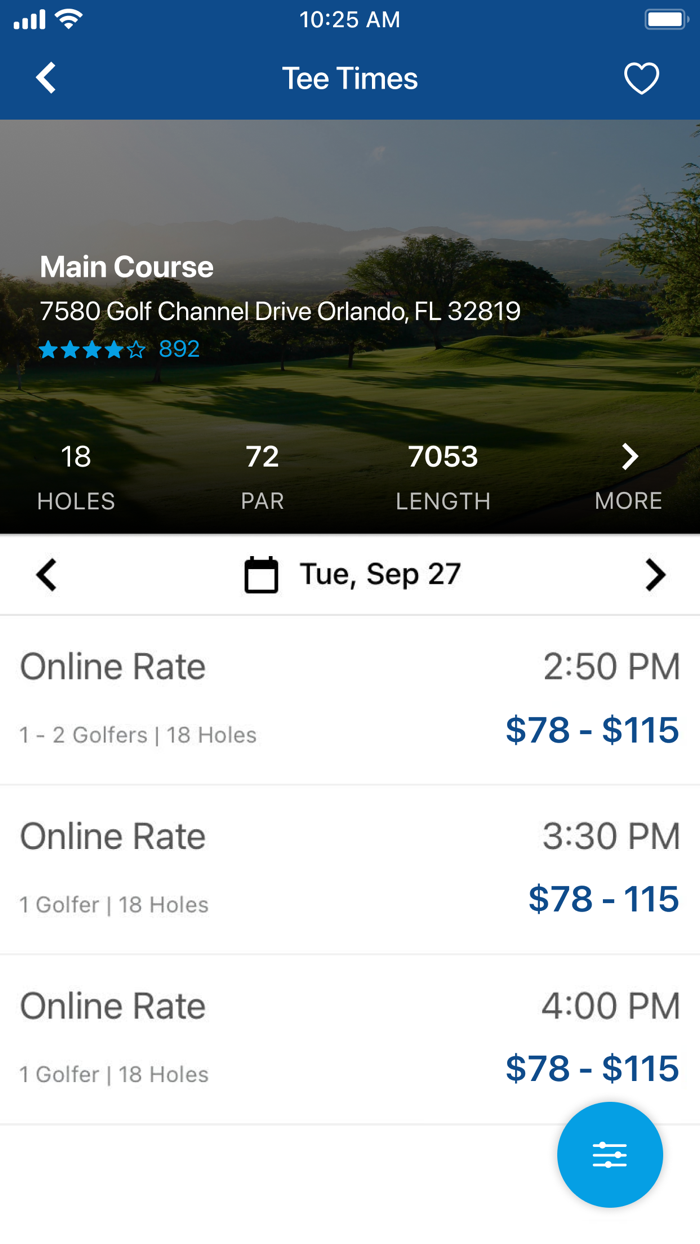Tap the filter settings floating button

click(x=610, y=1155)
